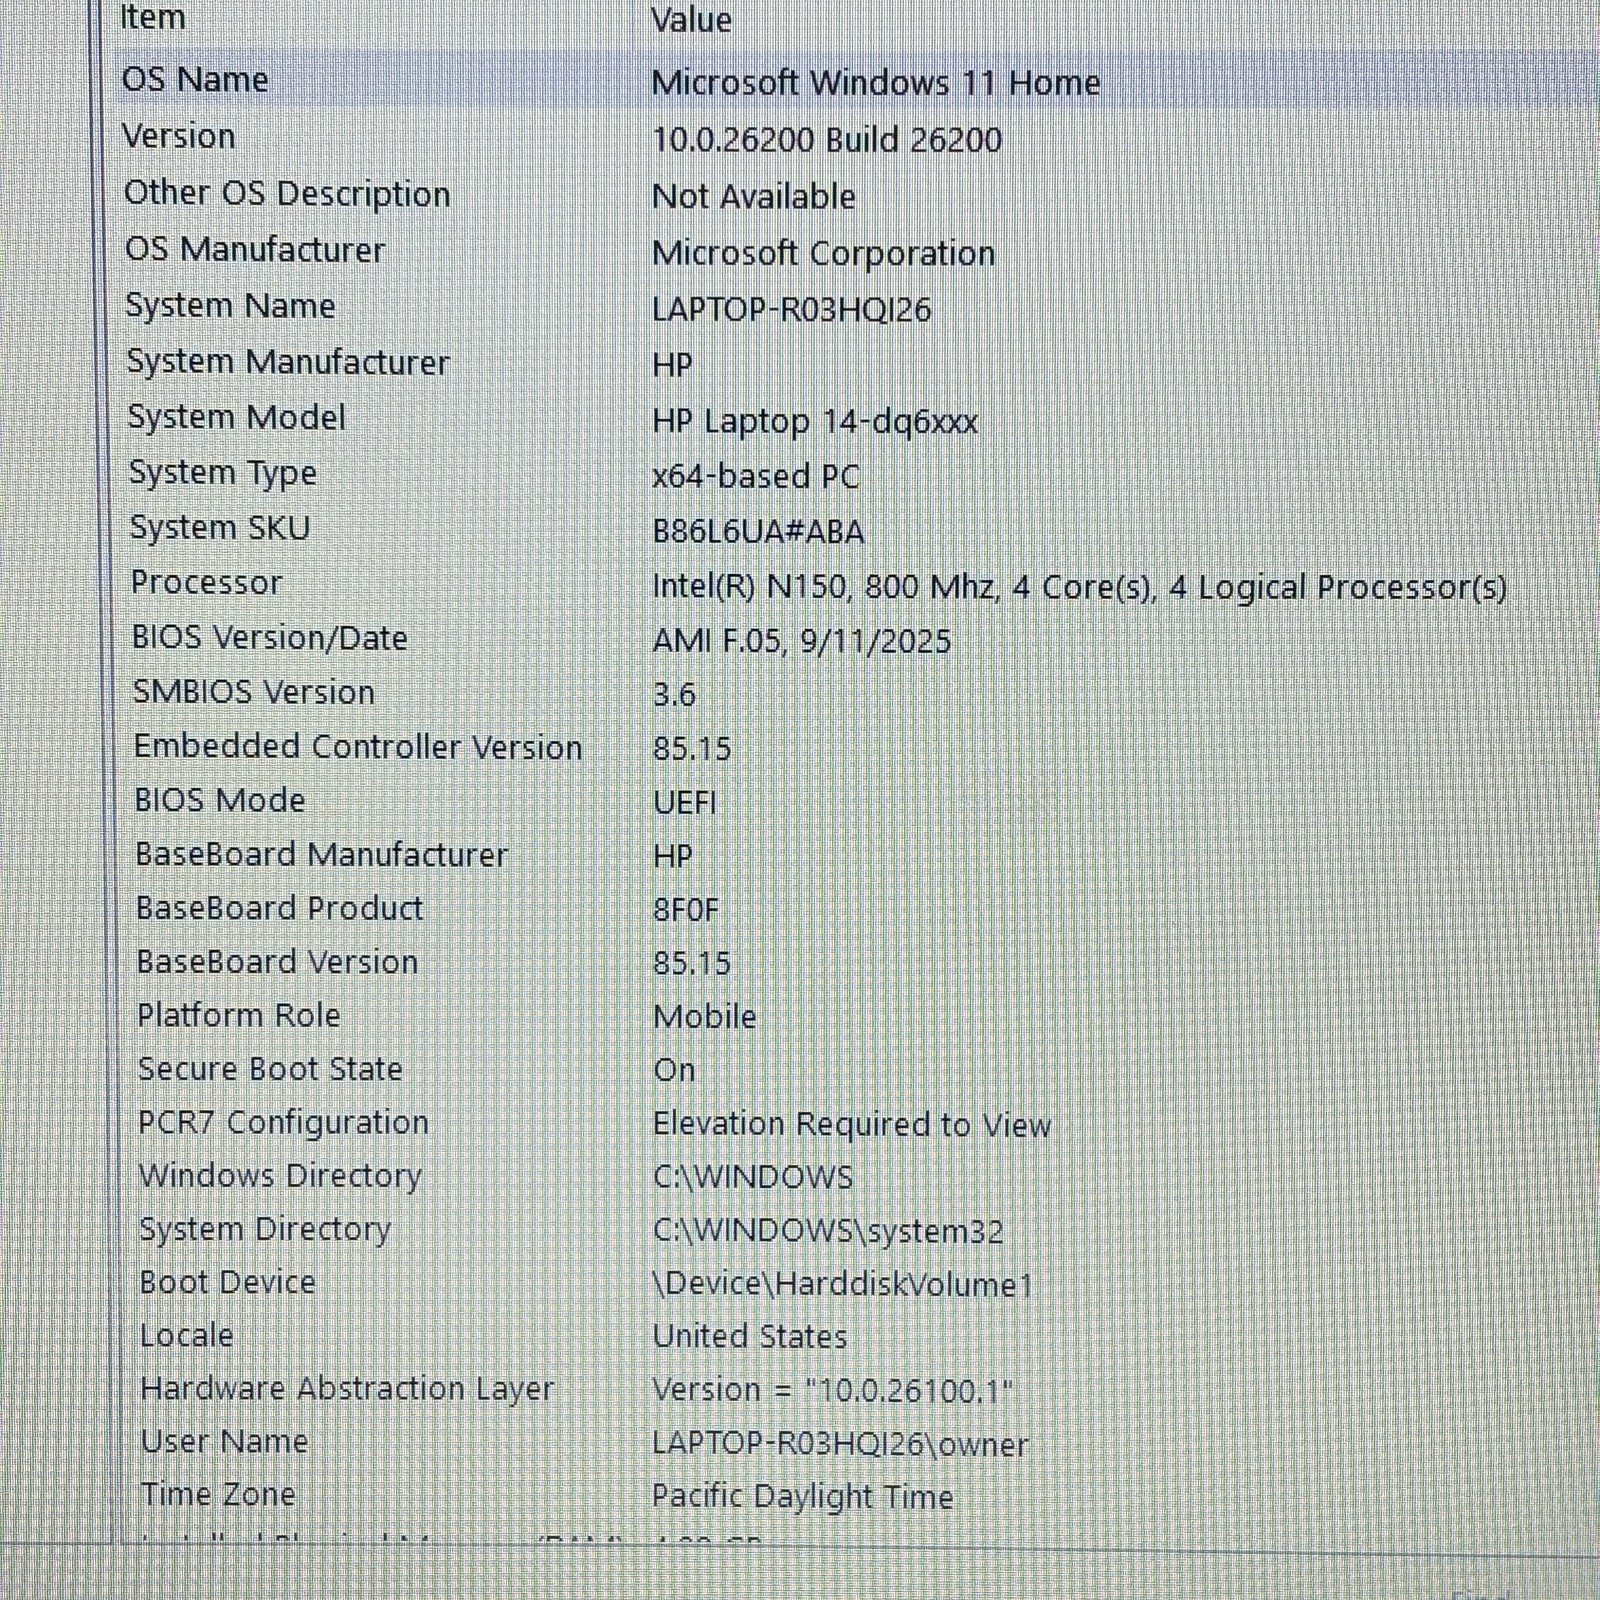Select the 'System Name' item label

231,305
